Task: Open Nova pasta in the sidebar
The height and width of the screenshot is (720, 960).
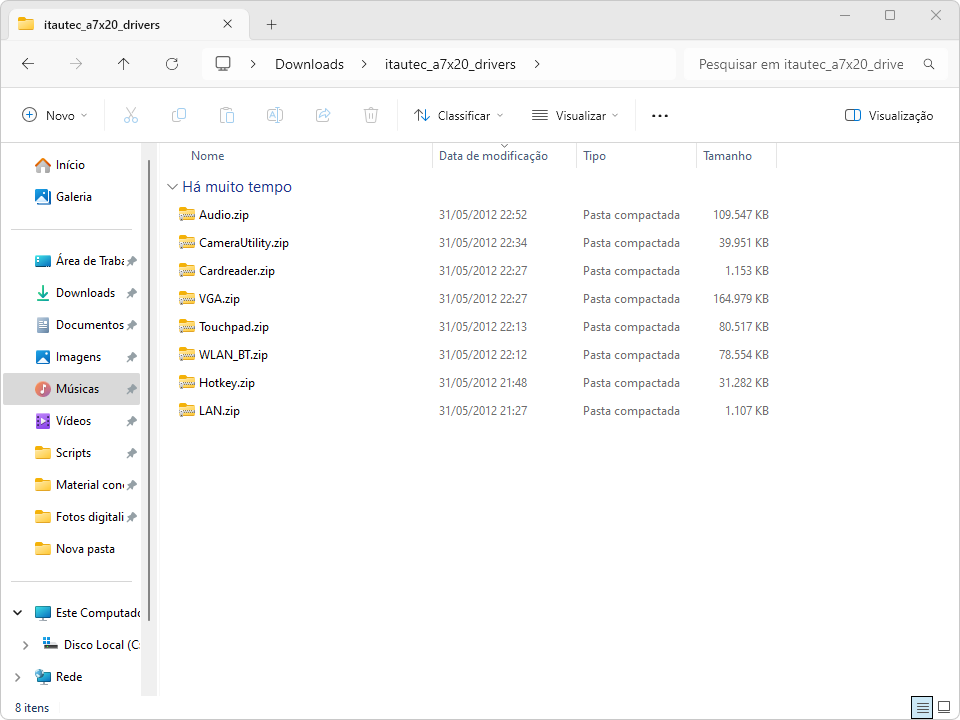Action: pos(75,549)
